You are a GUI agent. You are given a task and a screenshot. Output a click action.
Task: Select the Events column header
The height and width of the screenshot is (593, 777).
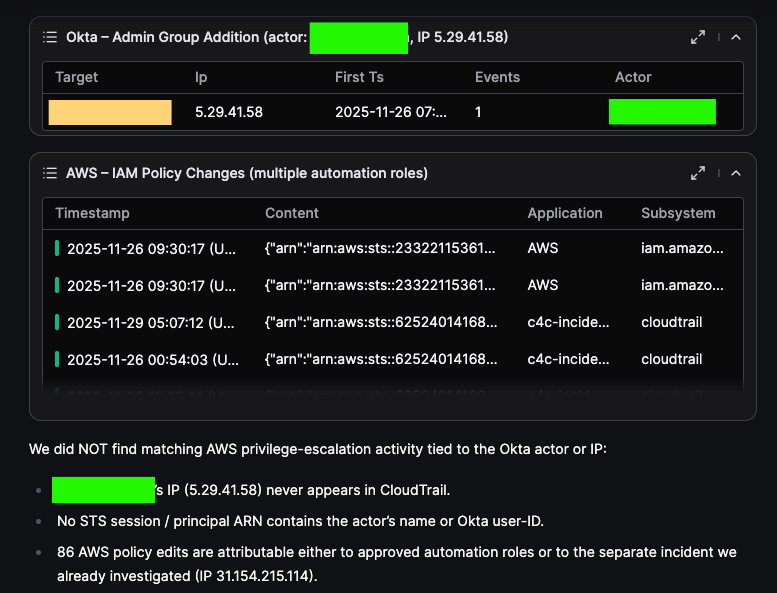(497, 77)
